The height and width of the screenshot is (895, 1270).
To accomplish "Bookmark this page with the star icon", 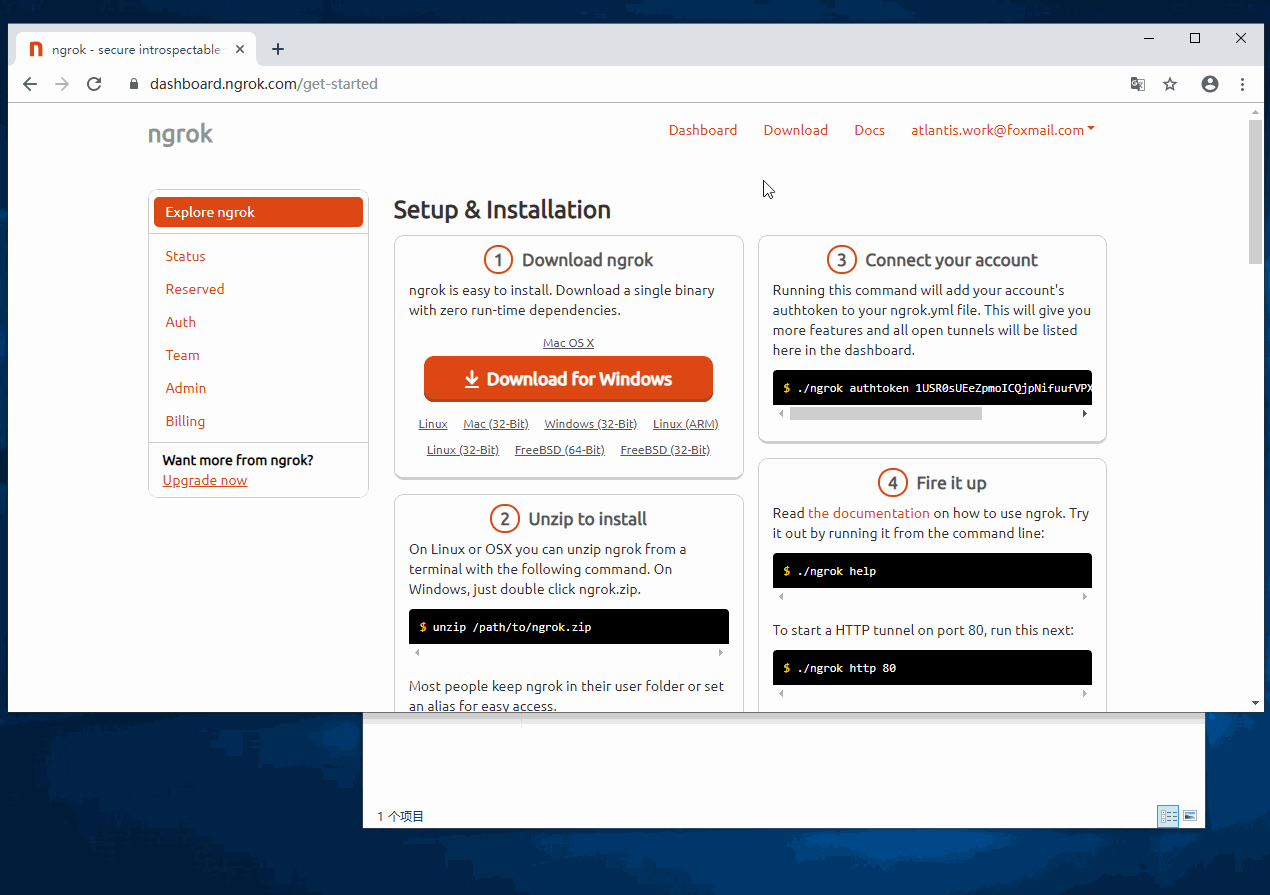I will click(x=1170, y=84).
